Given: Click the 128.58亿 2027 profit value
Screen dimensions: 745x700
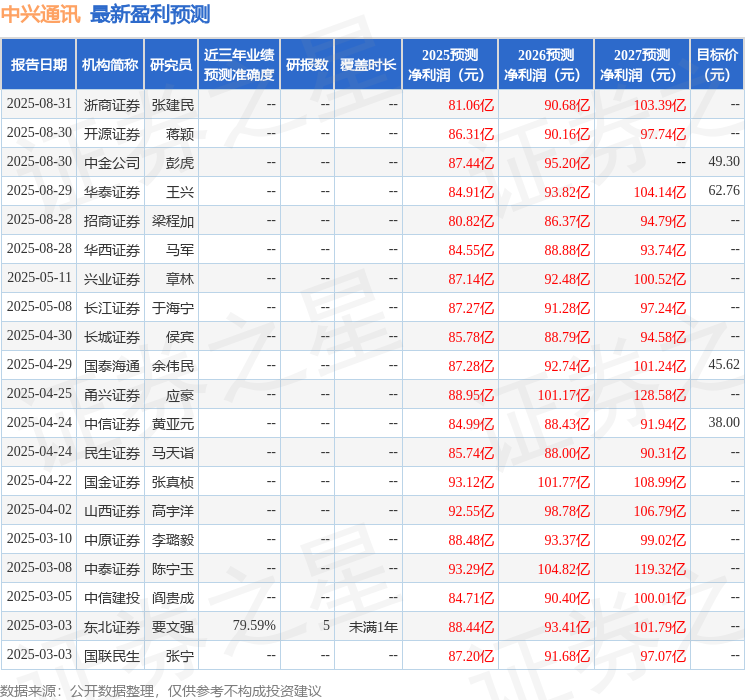Looking at the screenshot, I should pos(660,395).
